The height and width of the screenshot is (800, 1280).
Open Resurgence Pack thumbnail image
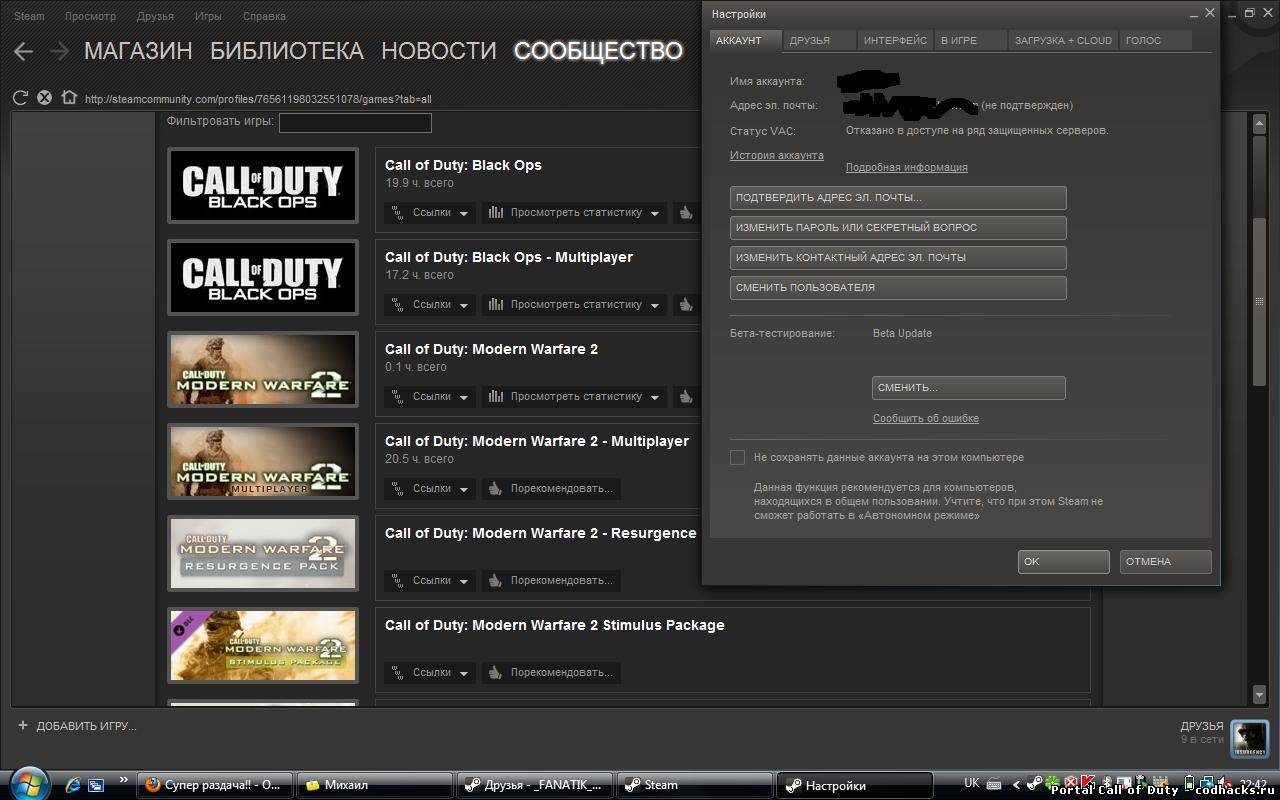263,553
